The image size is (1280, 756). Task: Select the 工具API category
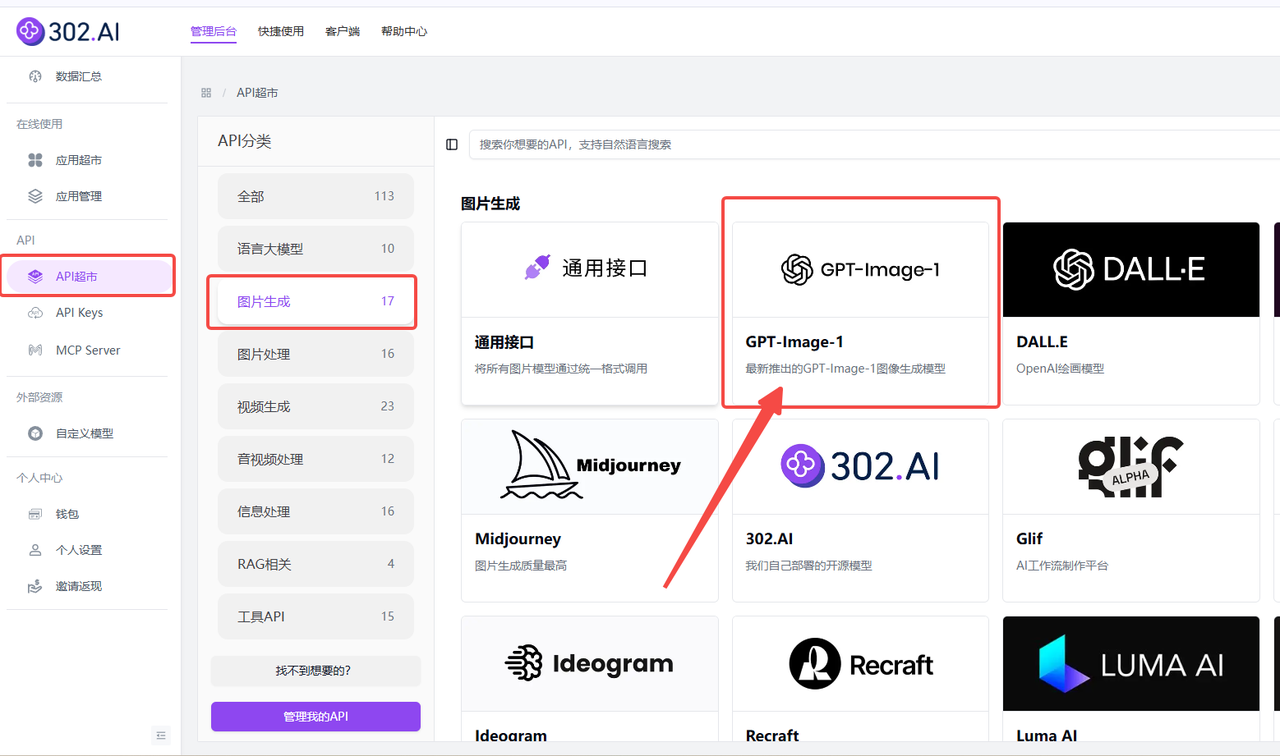tap(316, 616)
